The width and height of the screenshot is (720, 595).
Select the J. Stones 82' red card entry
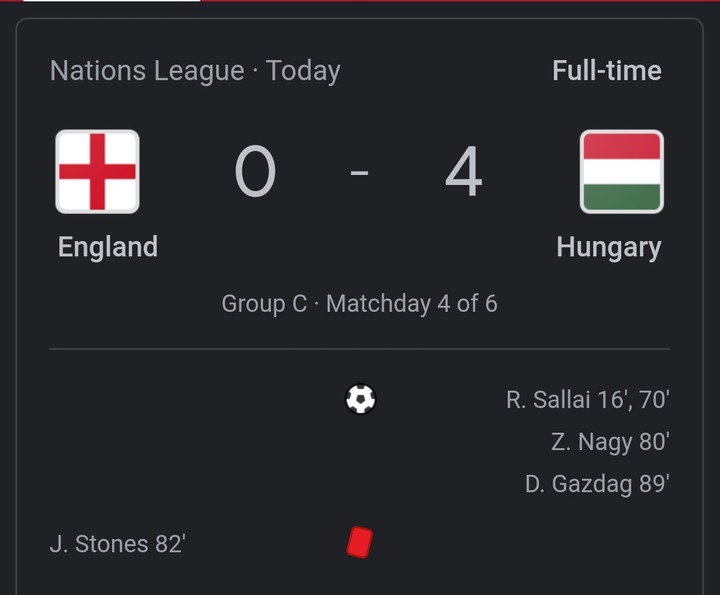pos(118,544)
